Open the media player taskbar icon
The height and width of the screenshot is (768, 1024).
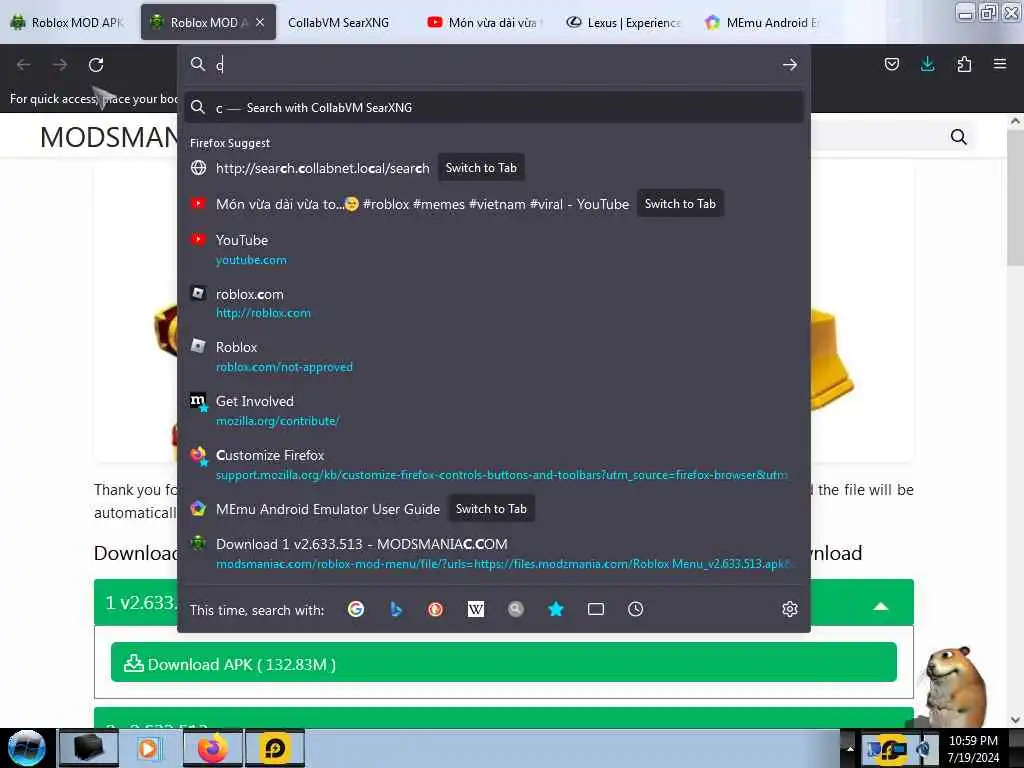pos(150,748)
